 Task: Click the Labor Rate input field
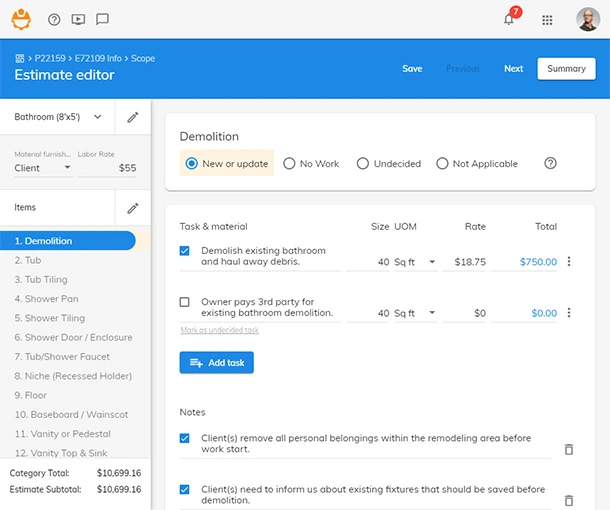click(x=108, y=168)
